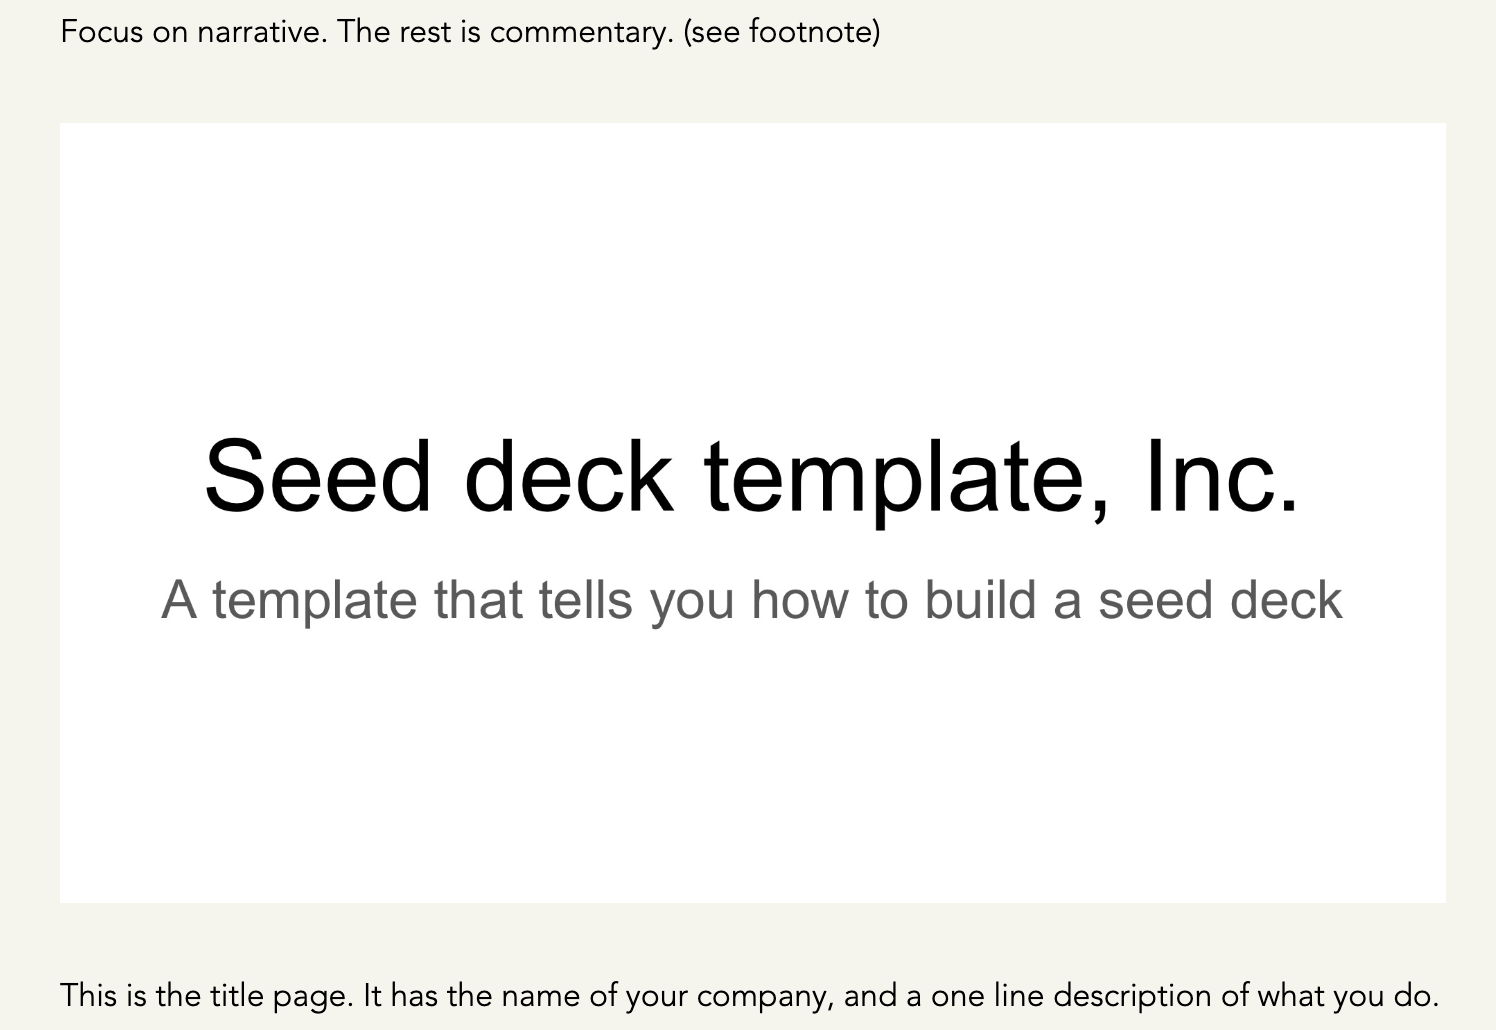Click "This is the title page." sentence
Viewport: 1496px width, 1030px height.
click(x=208, y=996)
